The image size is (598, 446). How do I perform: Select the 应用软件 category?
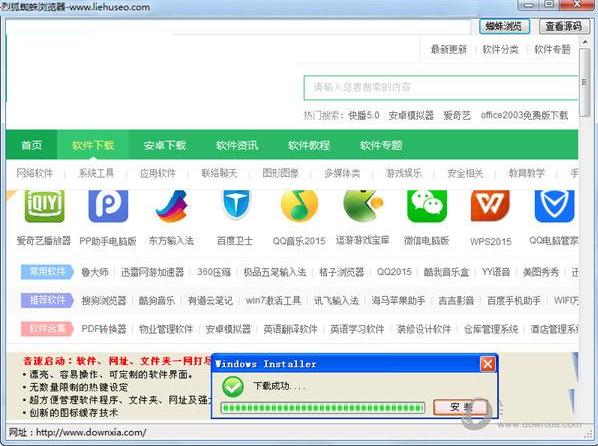158,173
